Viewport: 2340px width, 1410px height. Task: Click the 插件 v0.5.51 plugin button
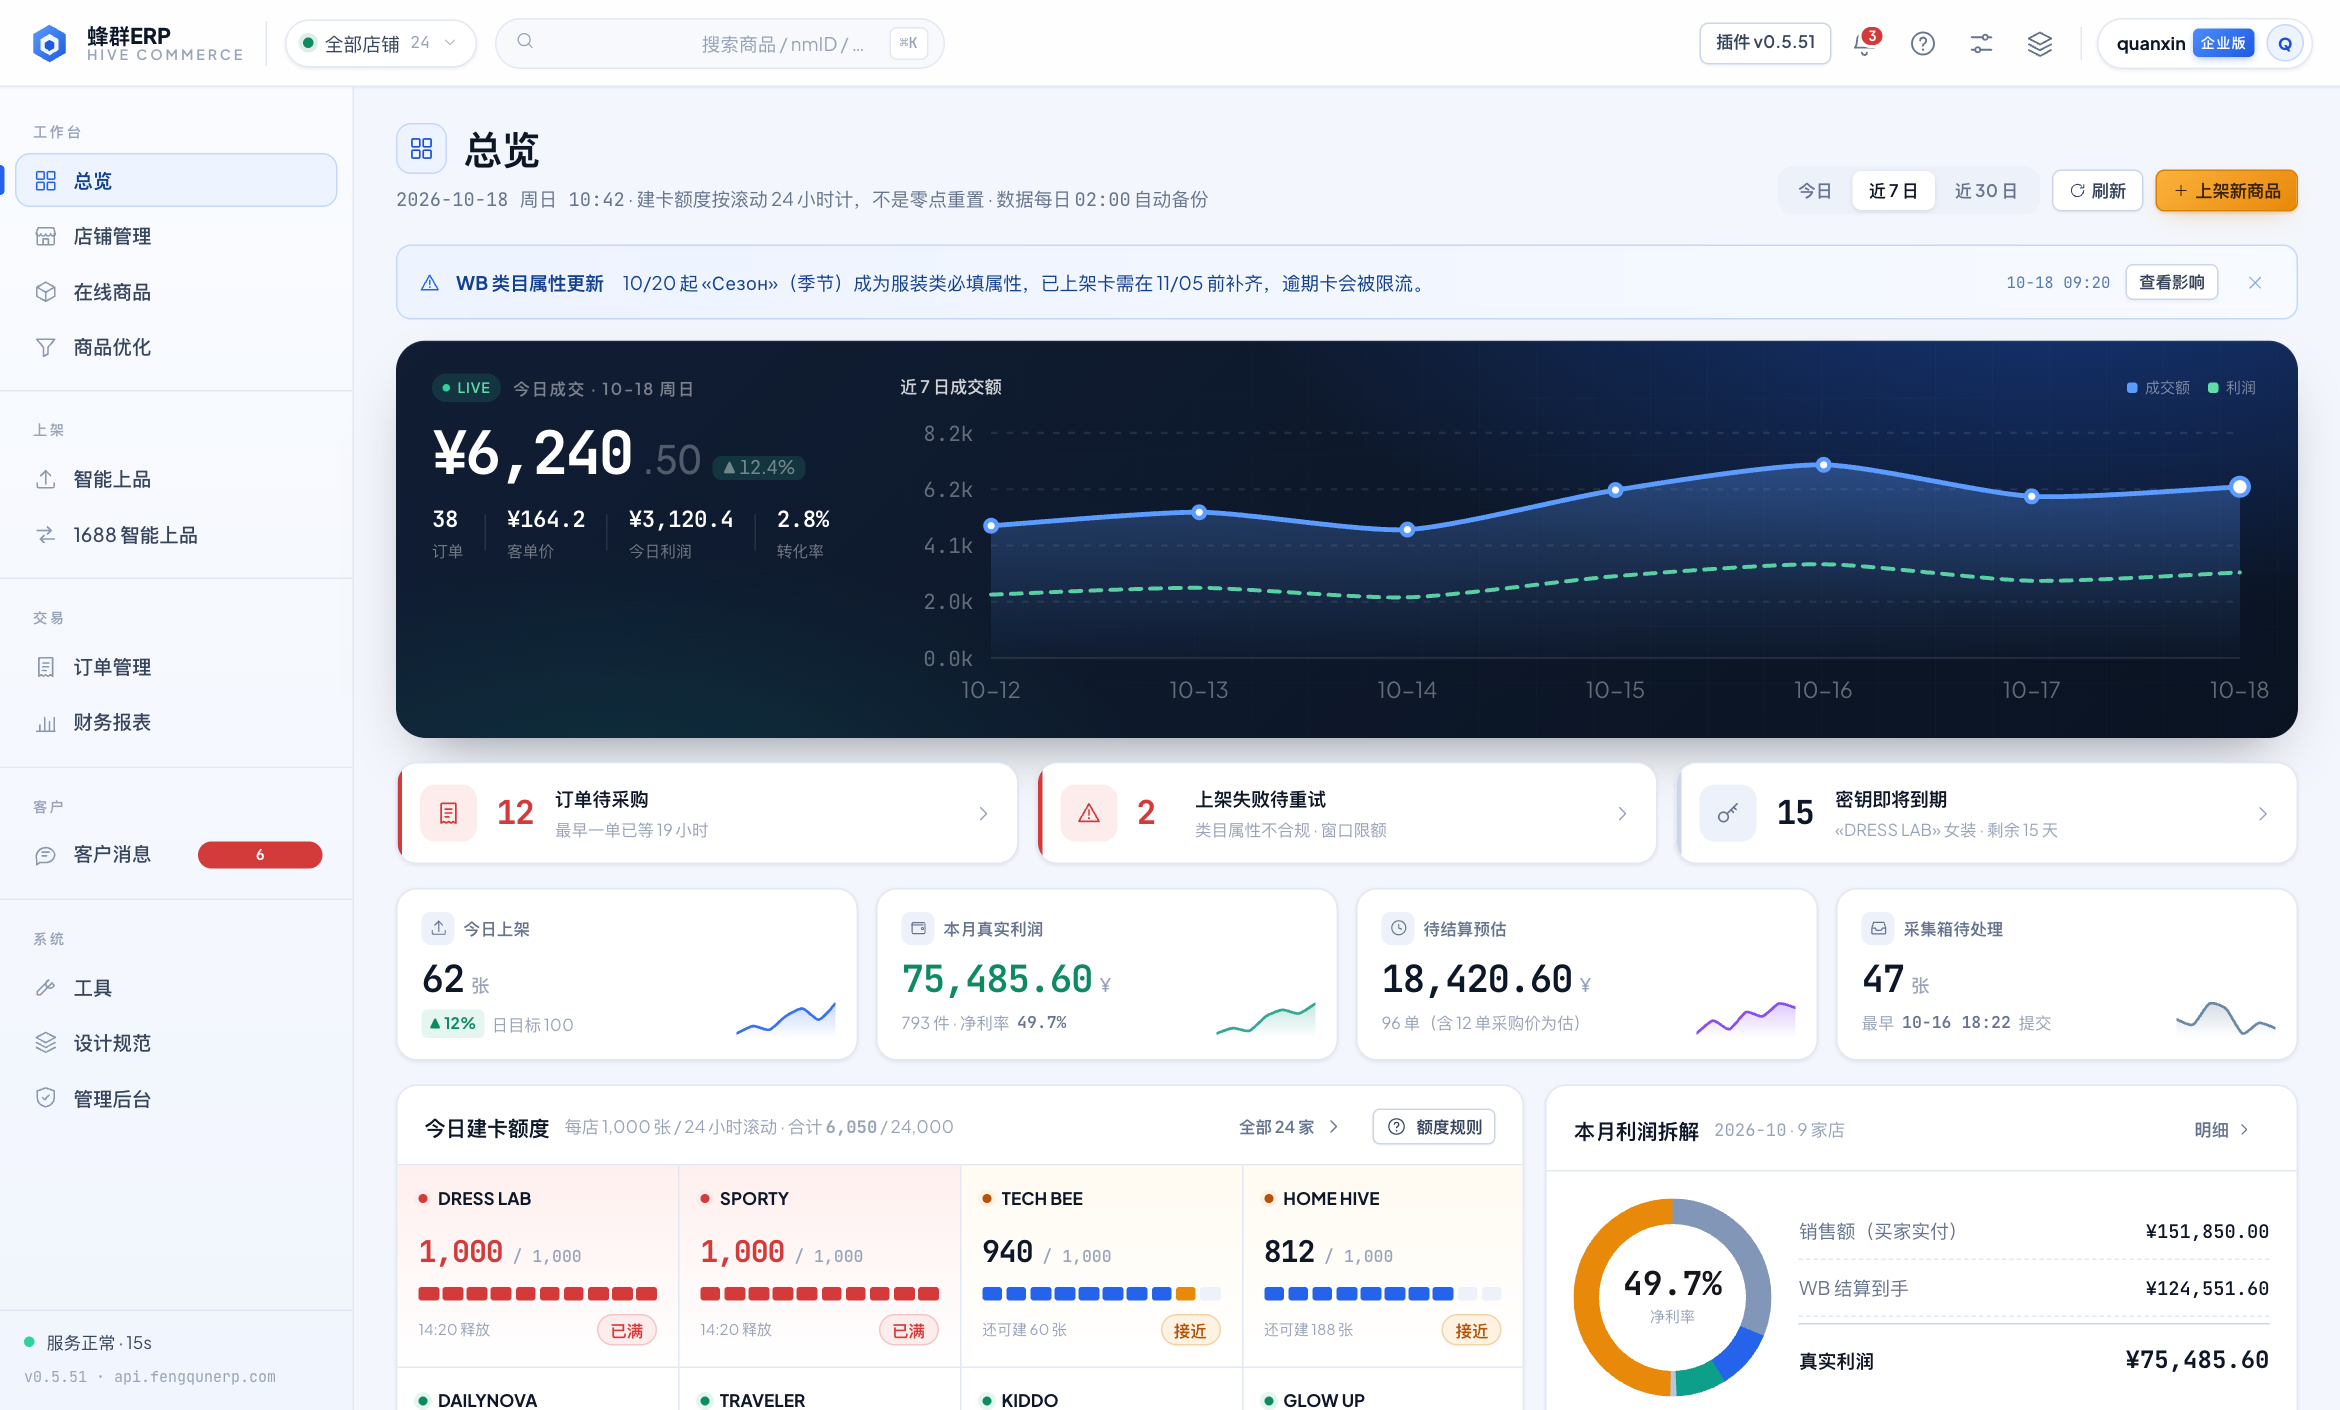click(1765, 43)
